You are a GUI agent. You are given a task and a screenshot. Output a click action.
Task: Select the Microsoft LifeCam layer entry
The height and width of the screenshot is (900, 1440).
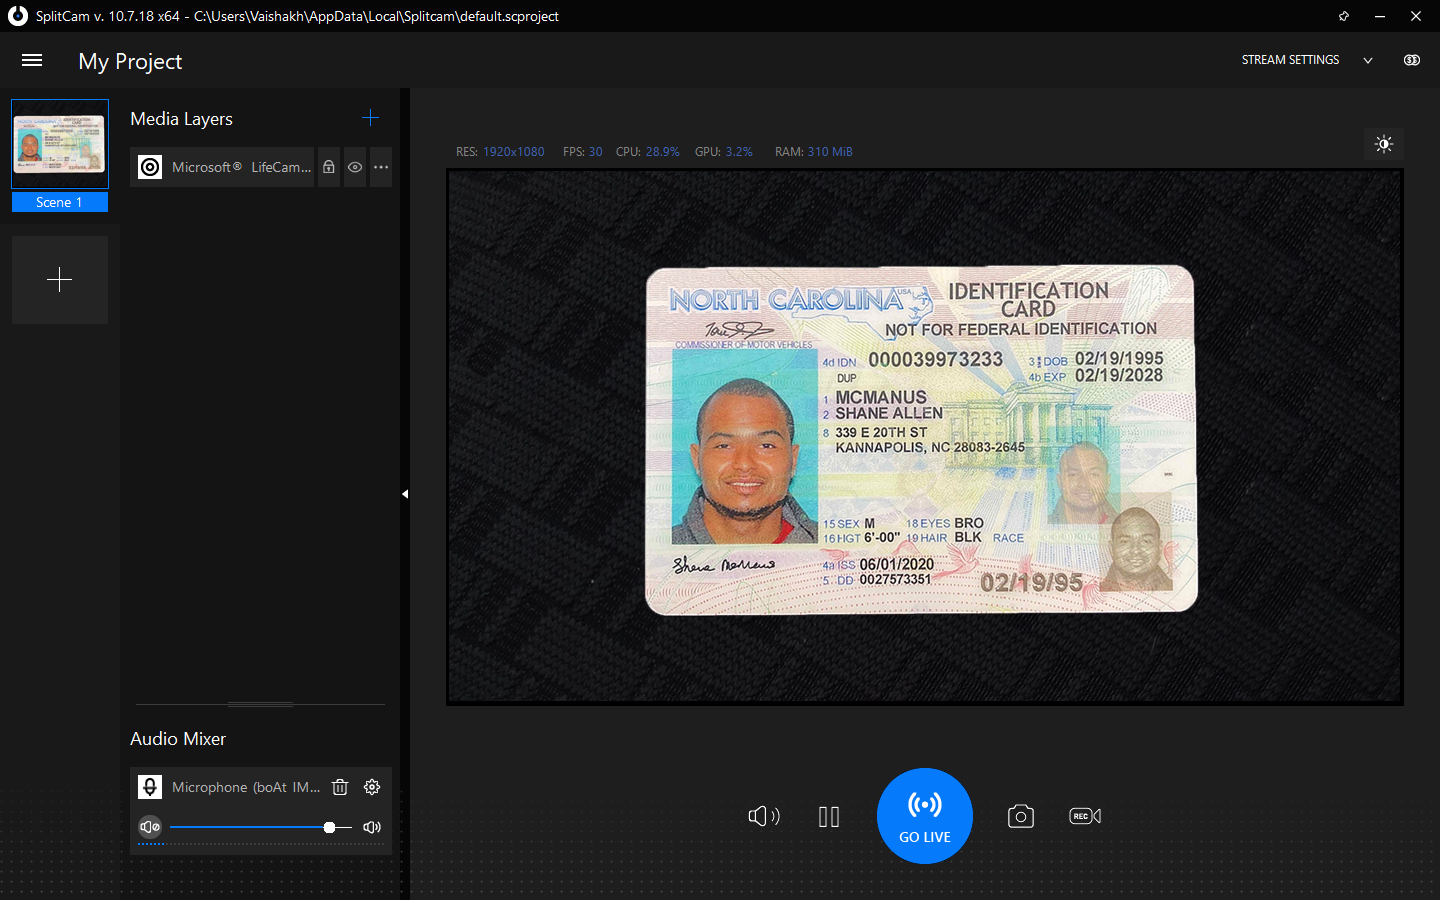(240, 167)
